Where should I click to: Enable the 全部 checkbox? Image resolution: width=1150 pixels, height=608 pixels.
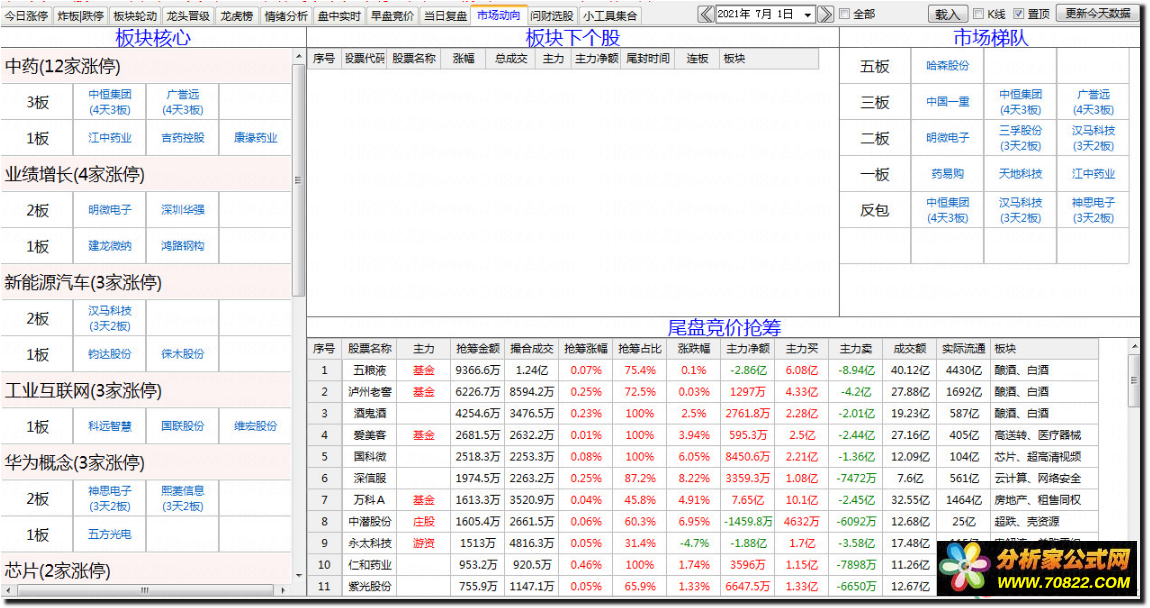(844, 14)
